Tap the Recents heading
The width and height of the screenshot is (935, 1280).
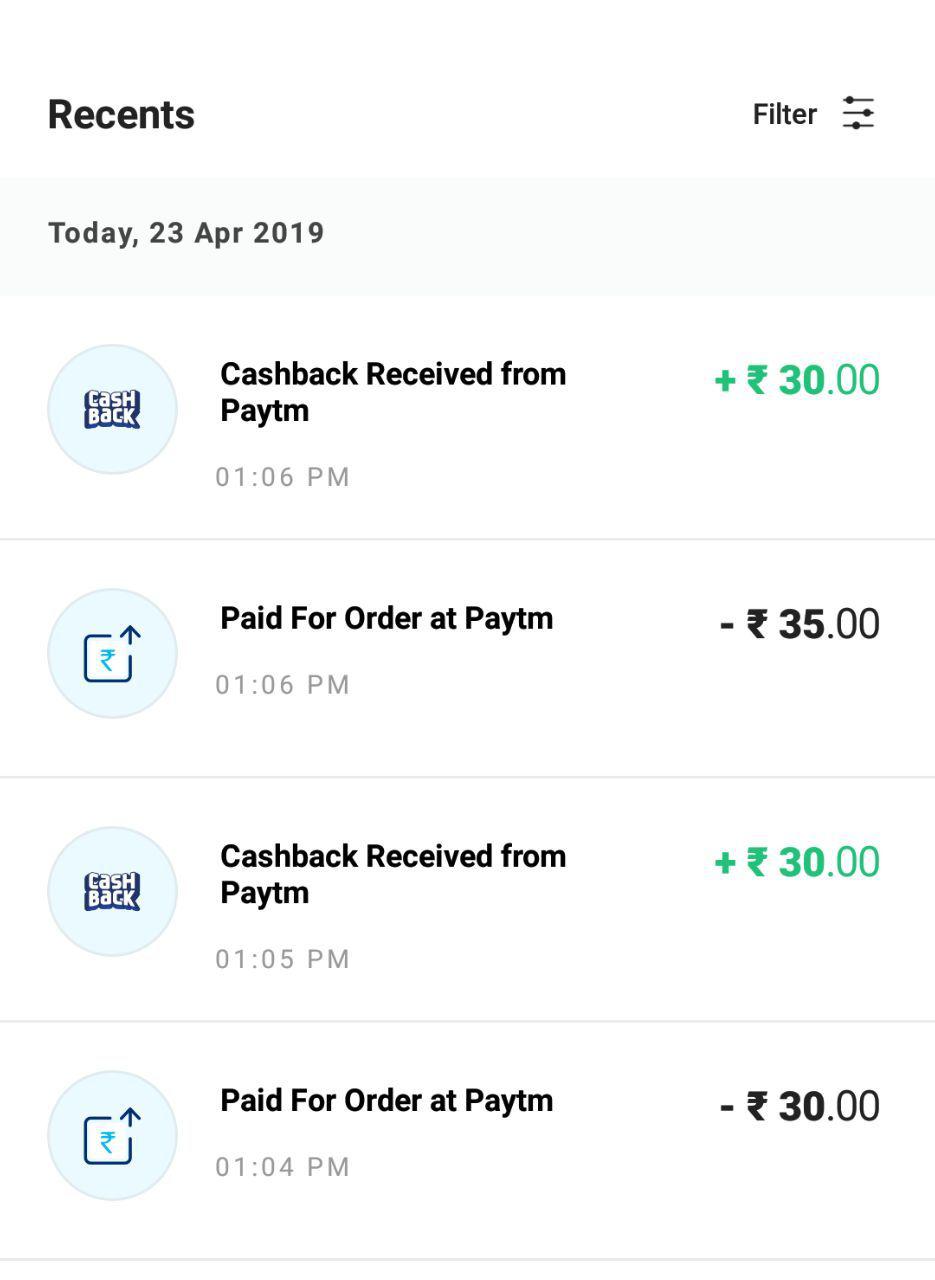click(x=121, y=114)
